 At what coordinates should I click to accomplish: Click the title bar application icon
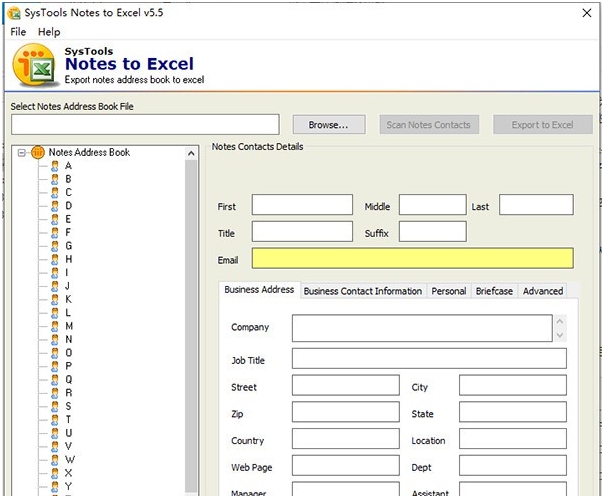14,13
